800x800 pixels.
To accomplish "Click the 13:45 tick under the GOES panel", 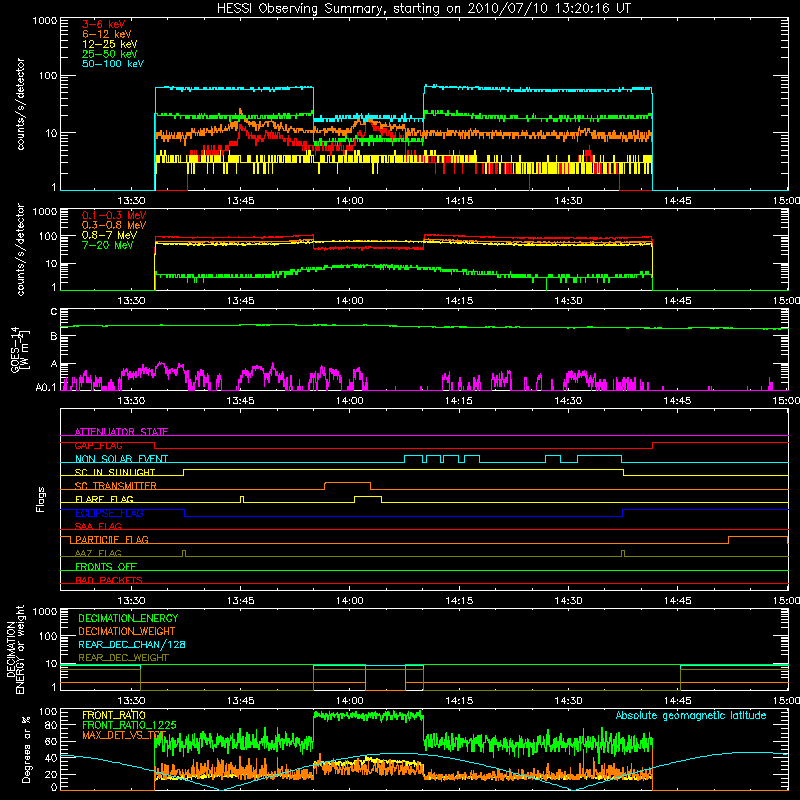I will click(240, 401).
